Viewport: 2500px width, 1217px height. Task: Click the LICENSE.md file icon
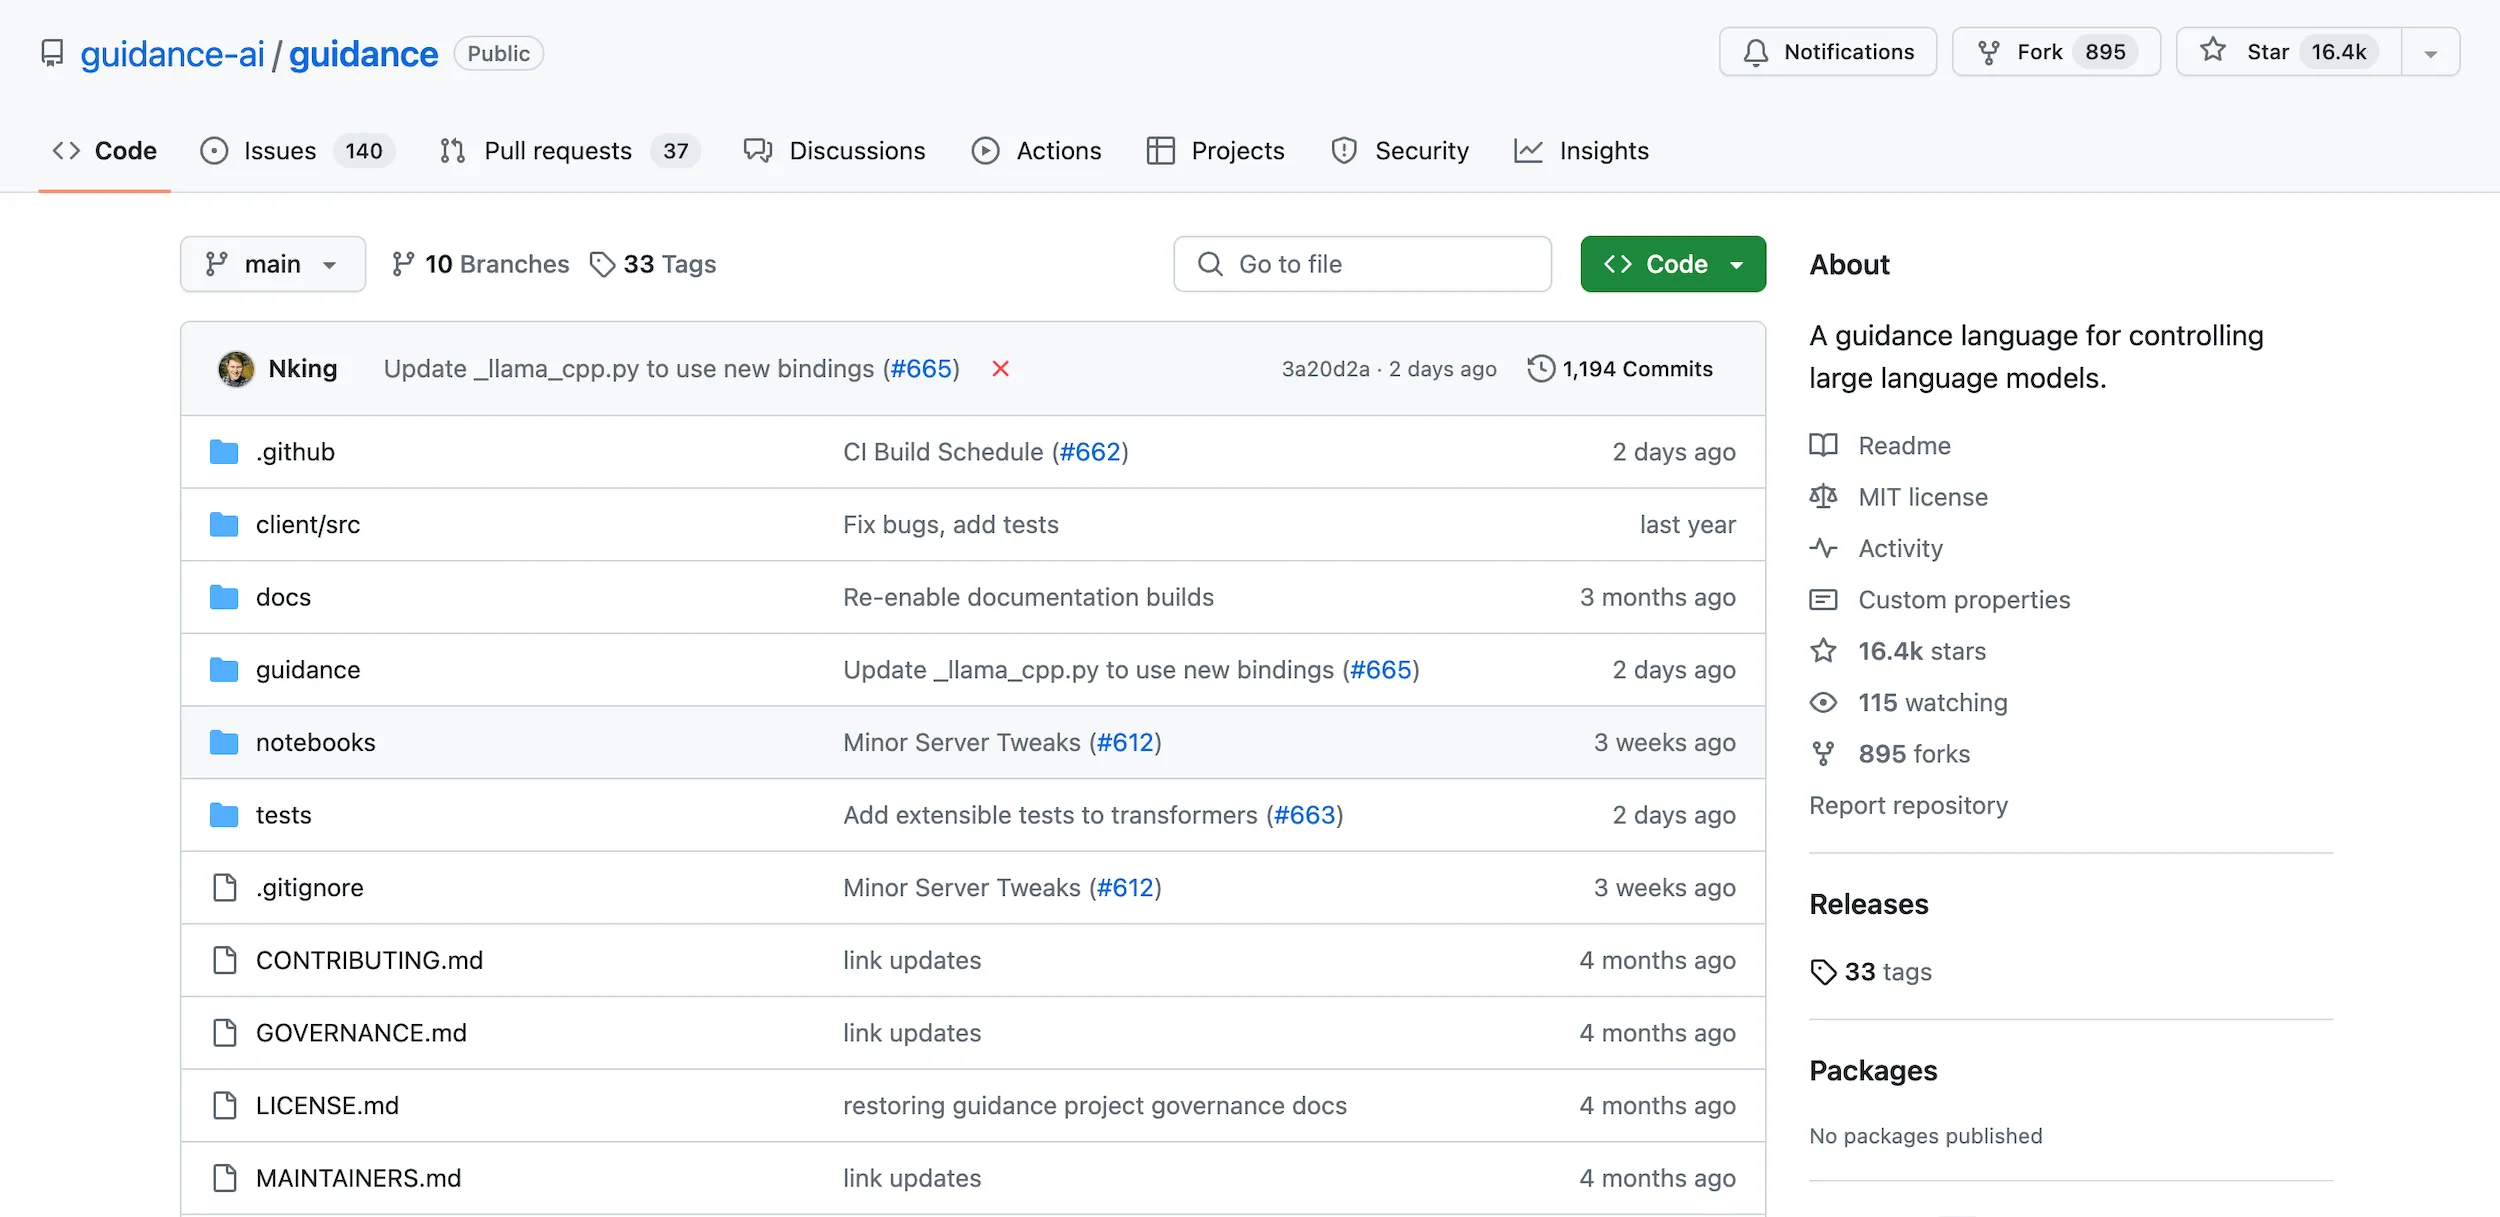tap(225, 1105)
